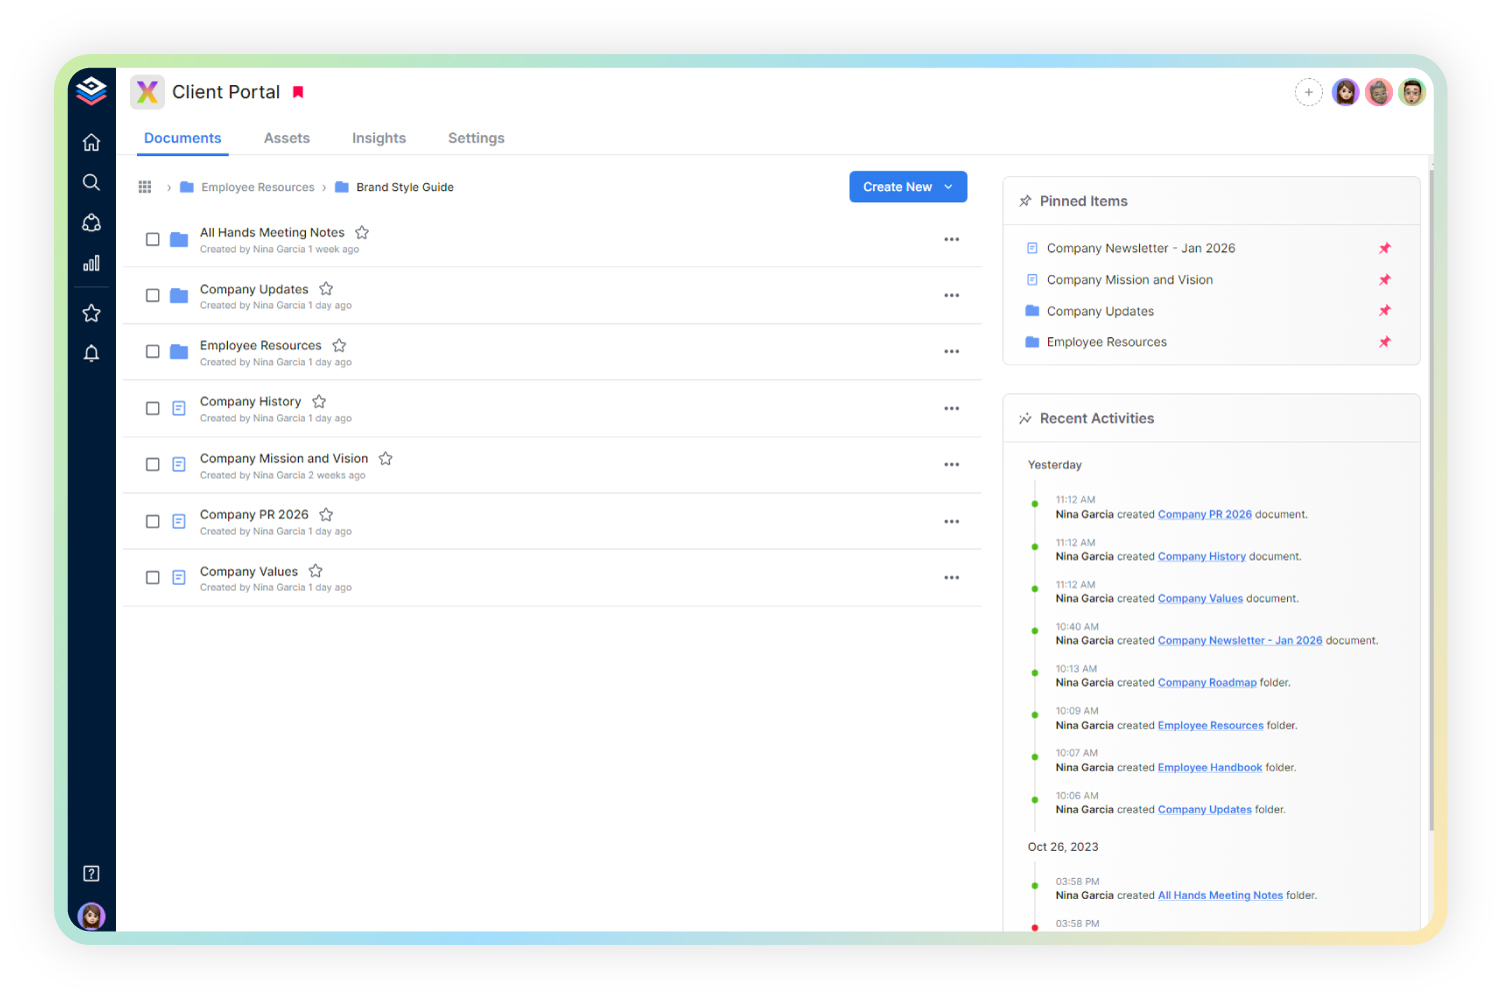Unpin Company Newsletter - Jan 2026
The image size is (1500, 998).
[x=1385, y=248]
